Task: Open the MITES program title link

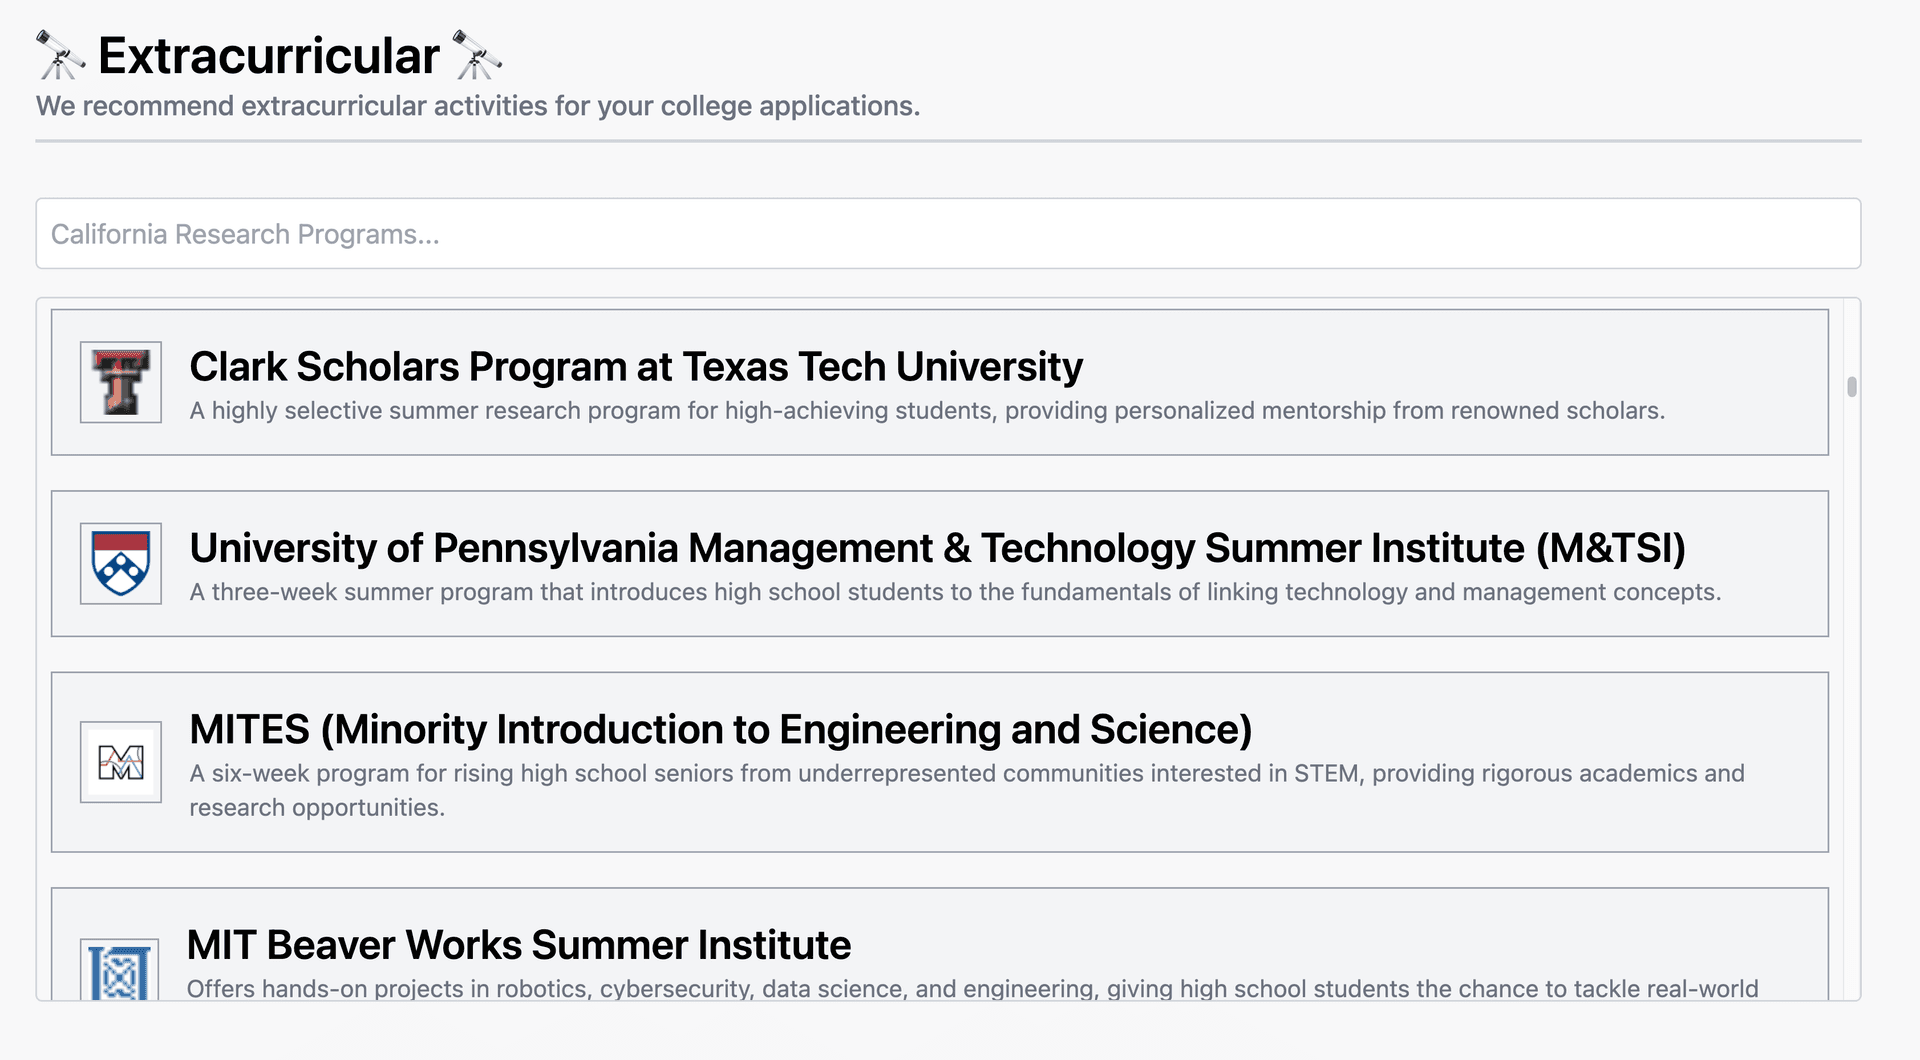Action: (x=720, y=729)
